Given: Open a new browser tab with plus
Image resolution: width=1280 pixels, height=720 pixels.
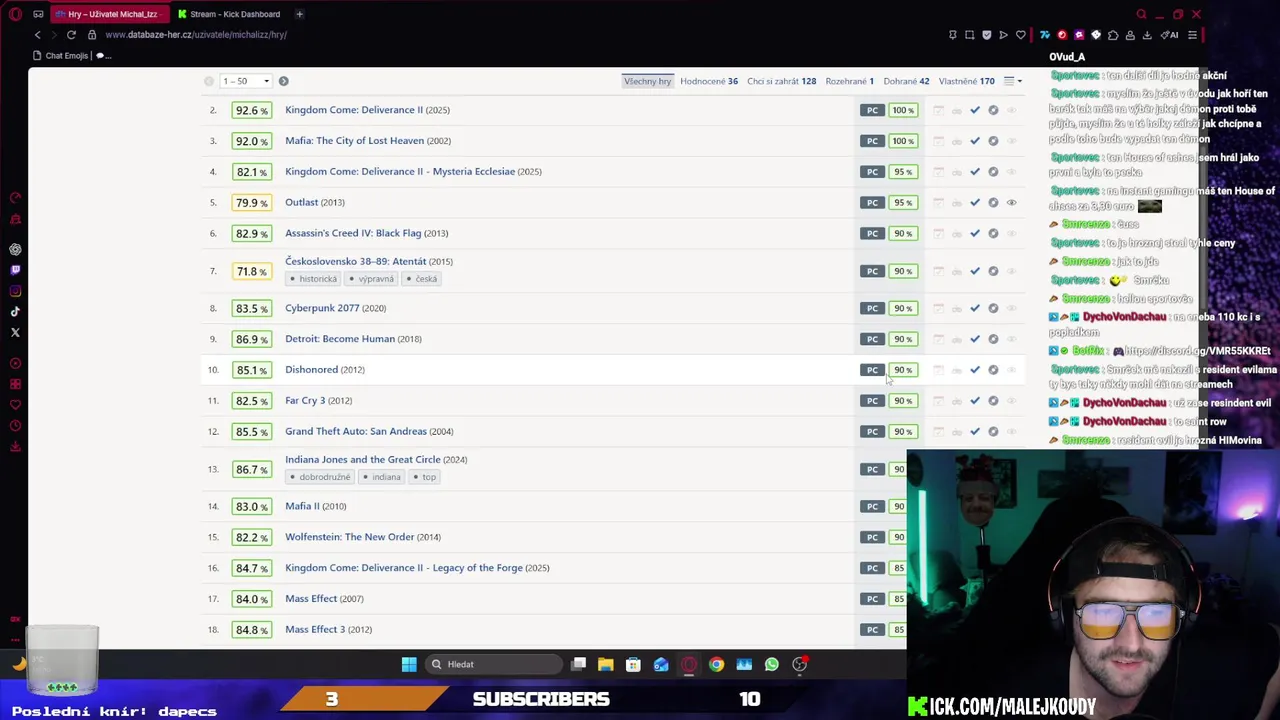Looking at the screenshot, I should [x=299, y=14].
